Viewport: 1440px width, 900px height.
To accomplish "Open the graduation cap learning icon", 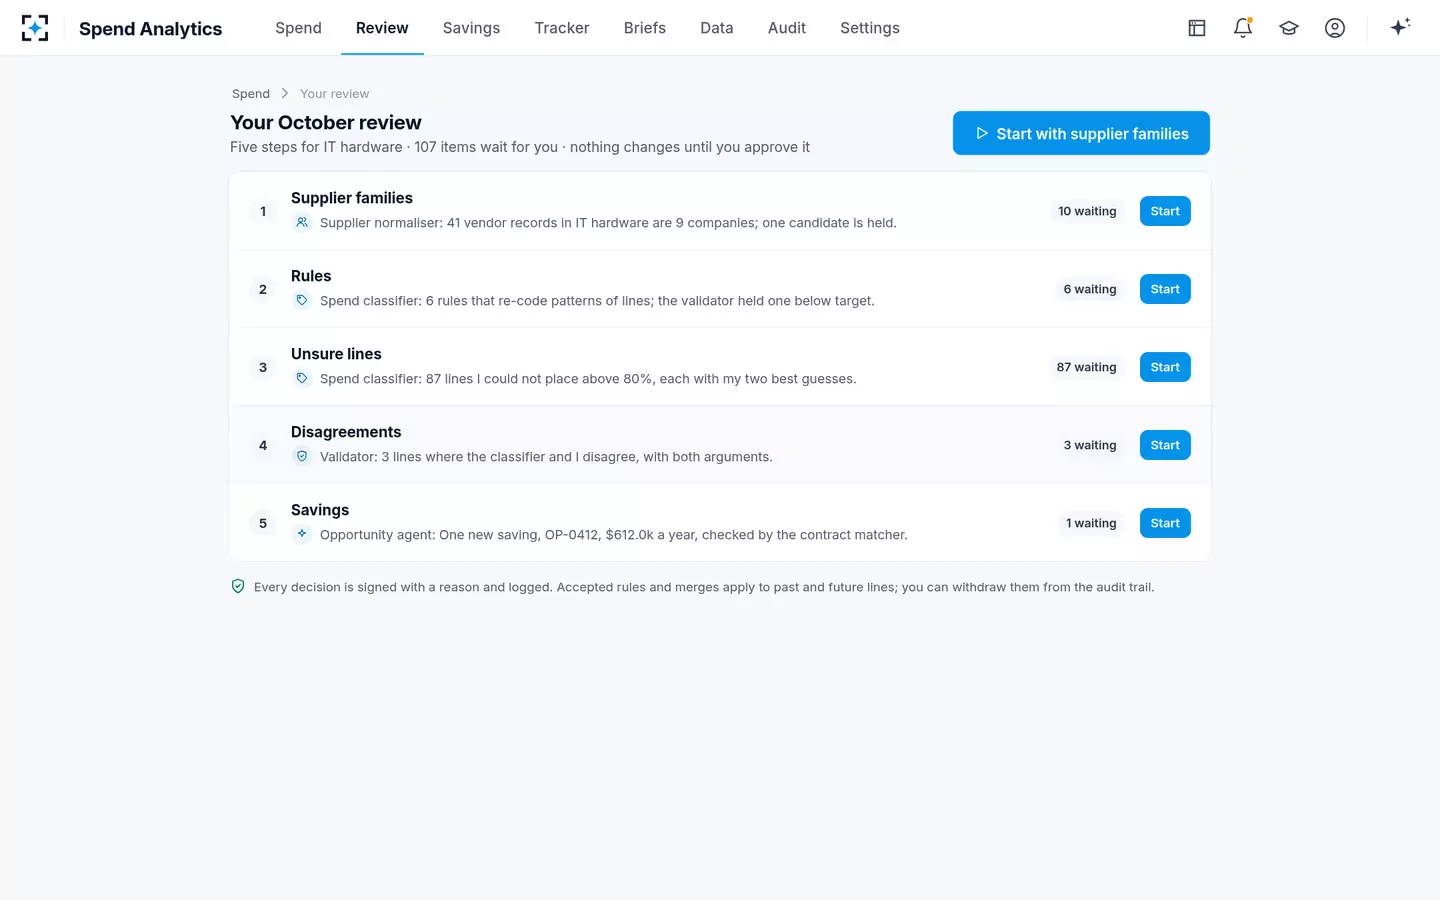I will (x=1289, y=28).
